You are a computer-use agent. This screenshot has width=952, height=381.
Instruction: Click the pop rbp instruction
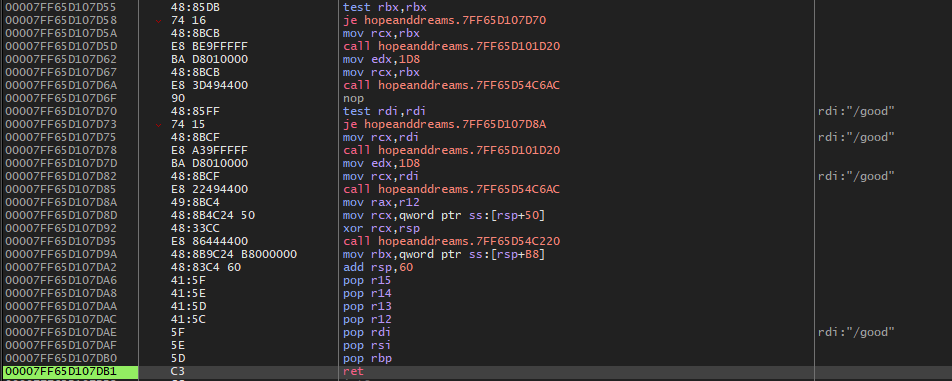tap(367, 359)
